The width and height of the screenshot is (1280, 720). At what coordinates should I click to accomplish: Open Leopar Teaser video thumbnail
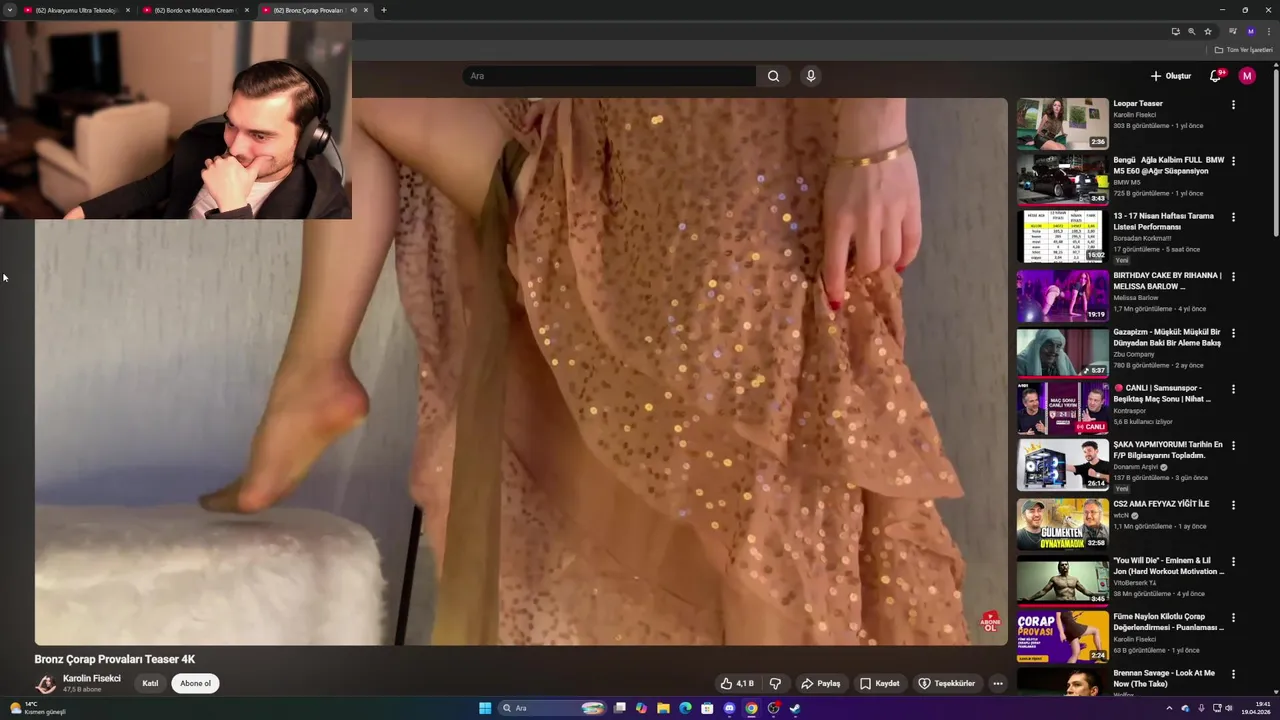(x=1062, y=123)
